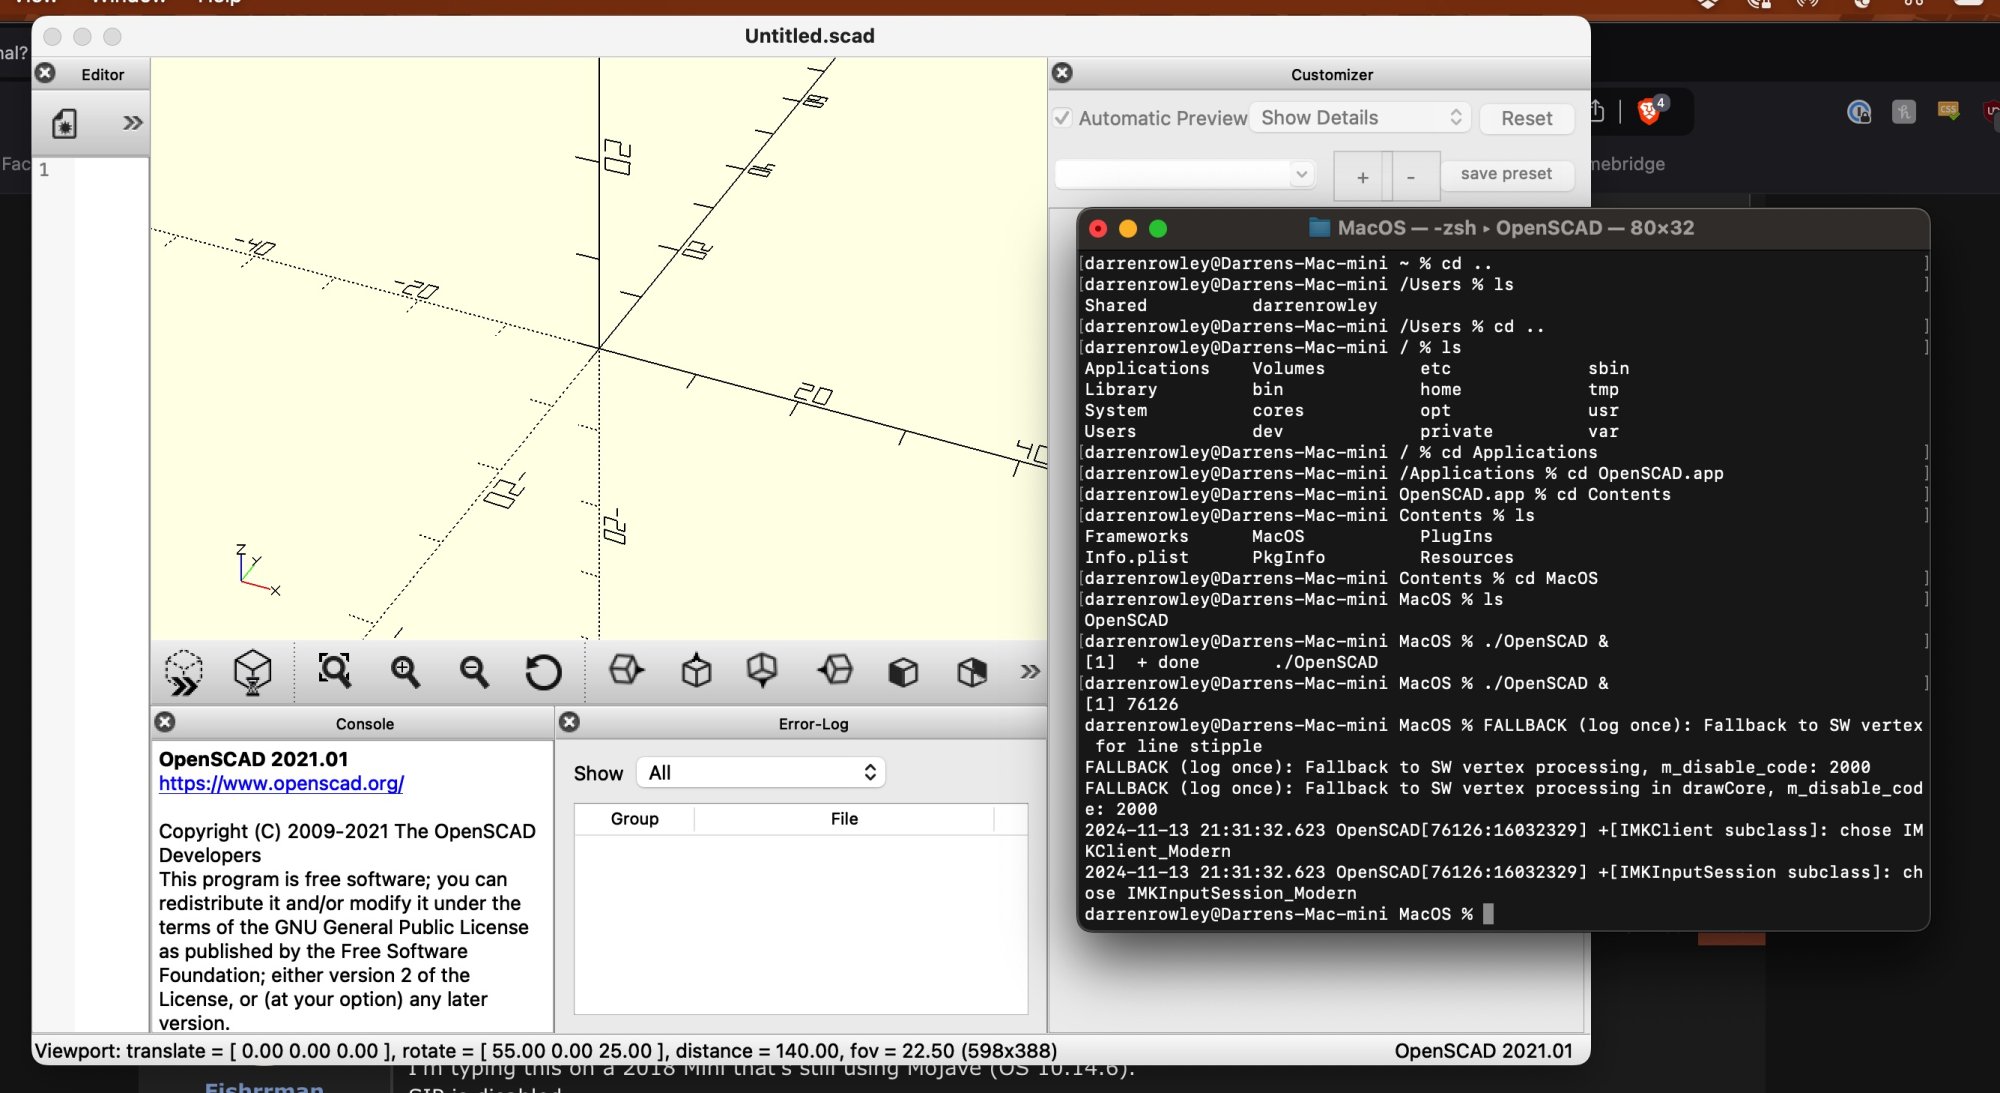Click the save preset button
This screenshot has height=1093, width=2000.
[x=1506, y=173]
